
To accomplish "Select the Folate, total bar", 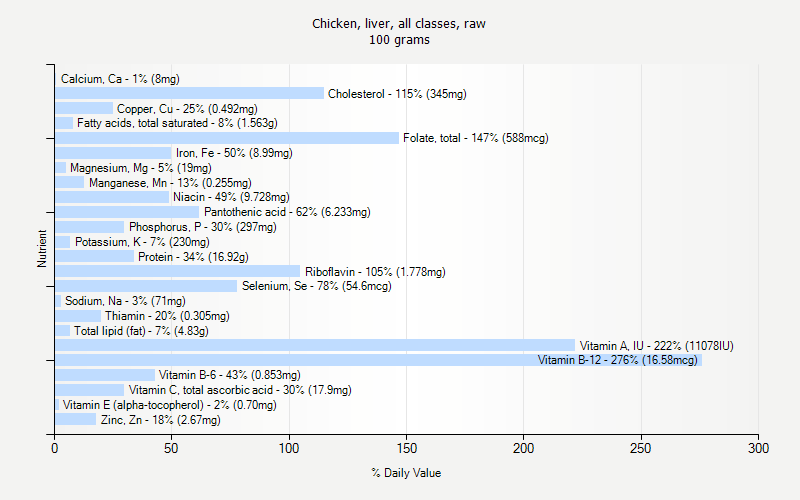I will point(227,138).
